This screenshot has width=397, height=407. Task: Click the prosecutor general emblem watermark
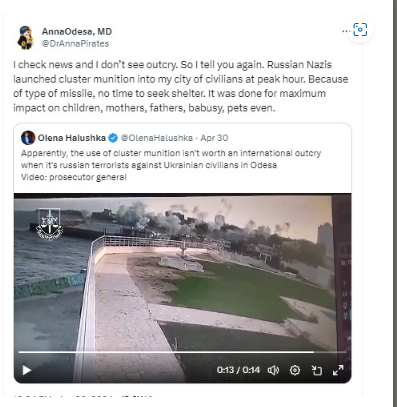pos(49,223)
